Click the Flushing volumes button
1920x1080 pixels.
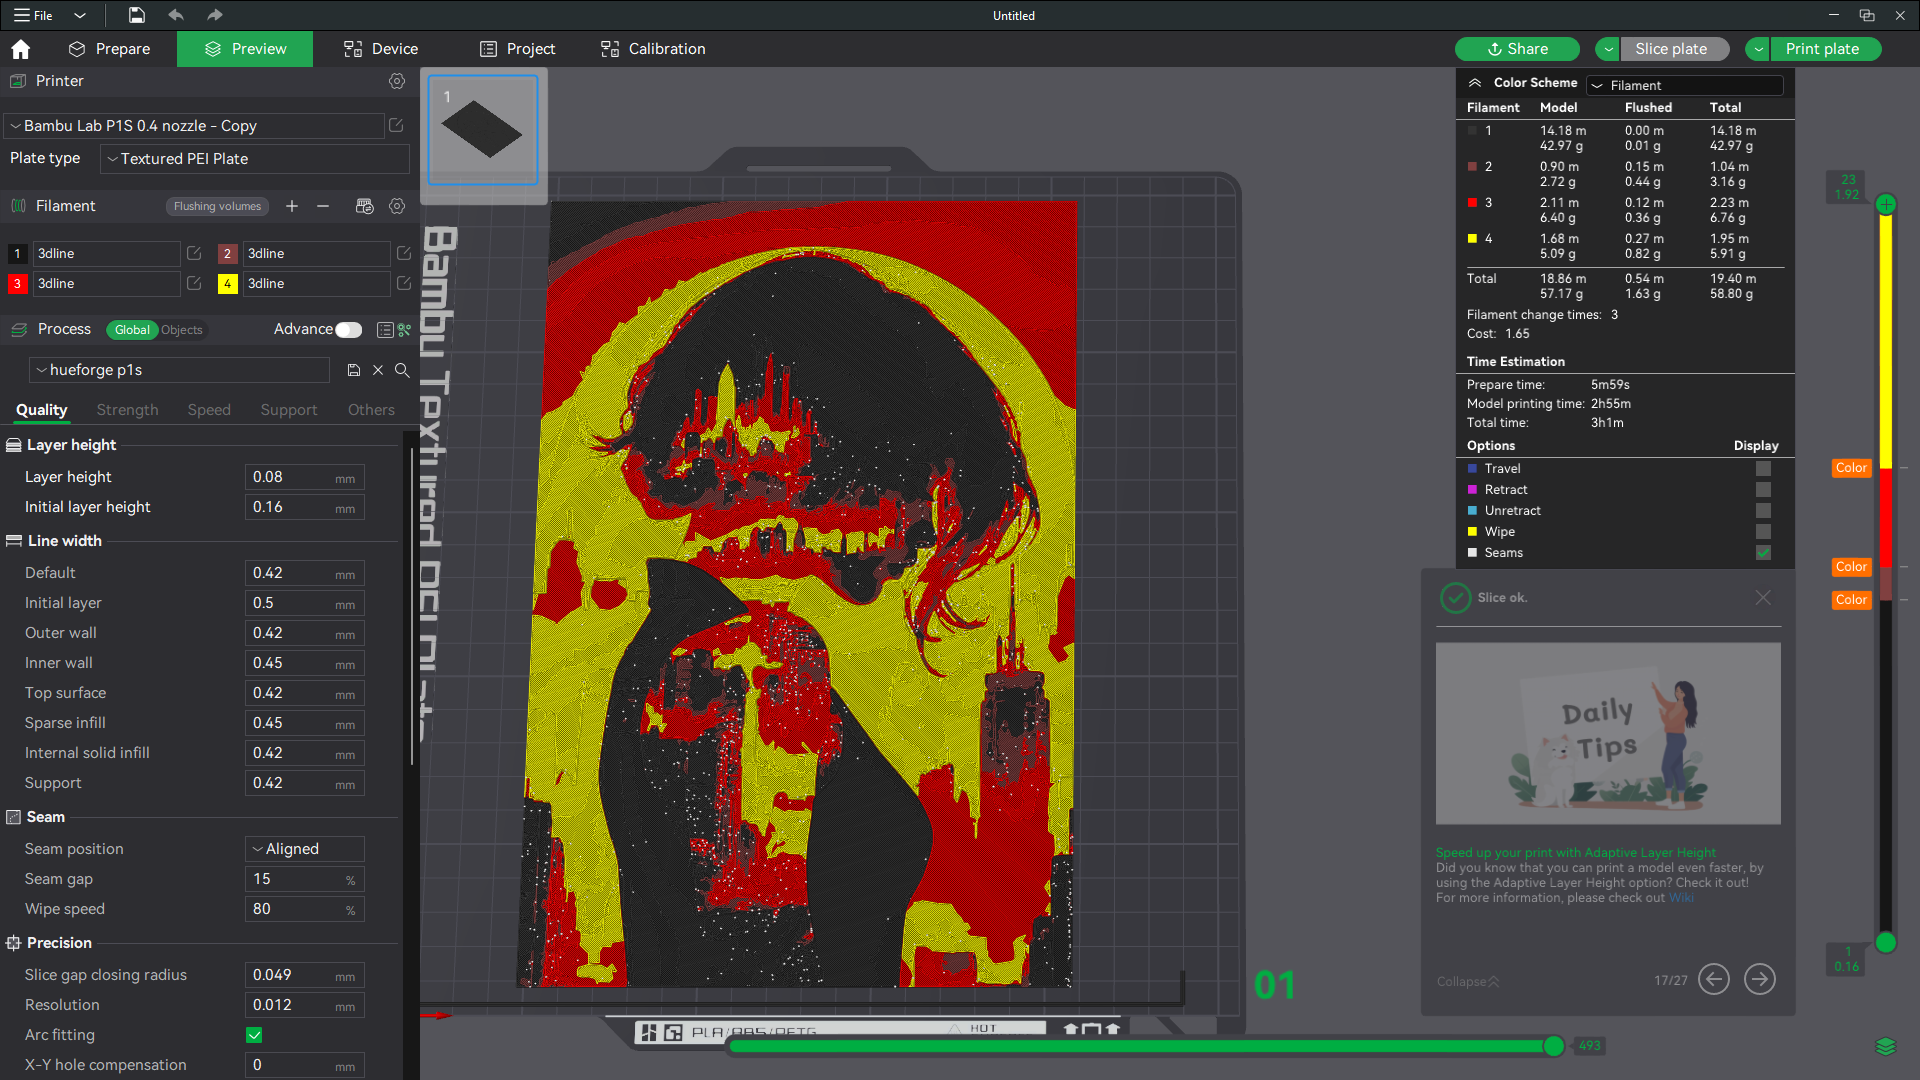pyautogui.click(x=217, y=206)
